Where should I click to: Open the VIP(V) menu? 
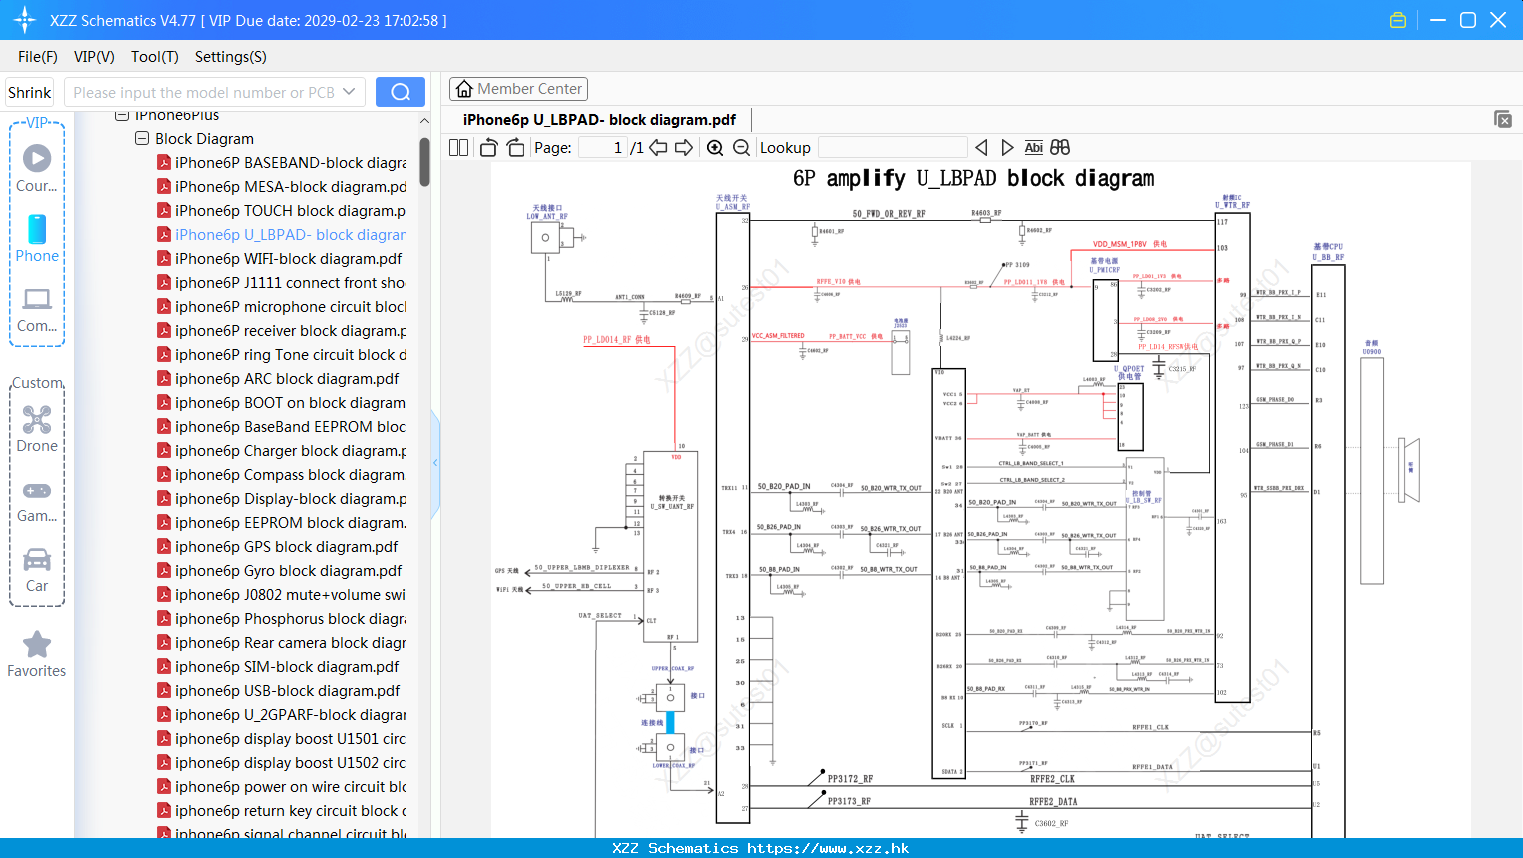coord(94,57)
